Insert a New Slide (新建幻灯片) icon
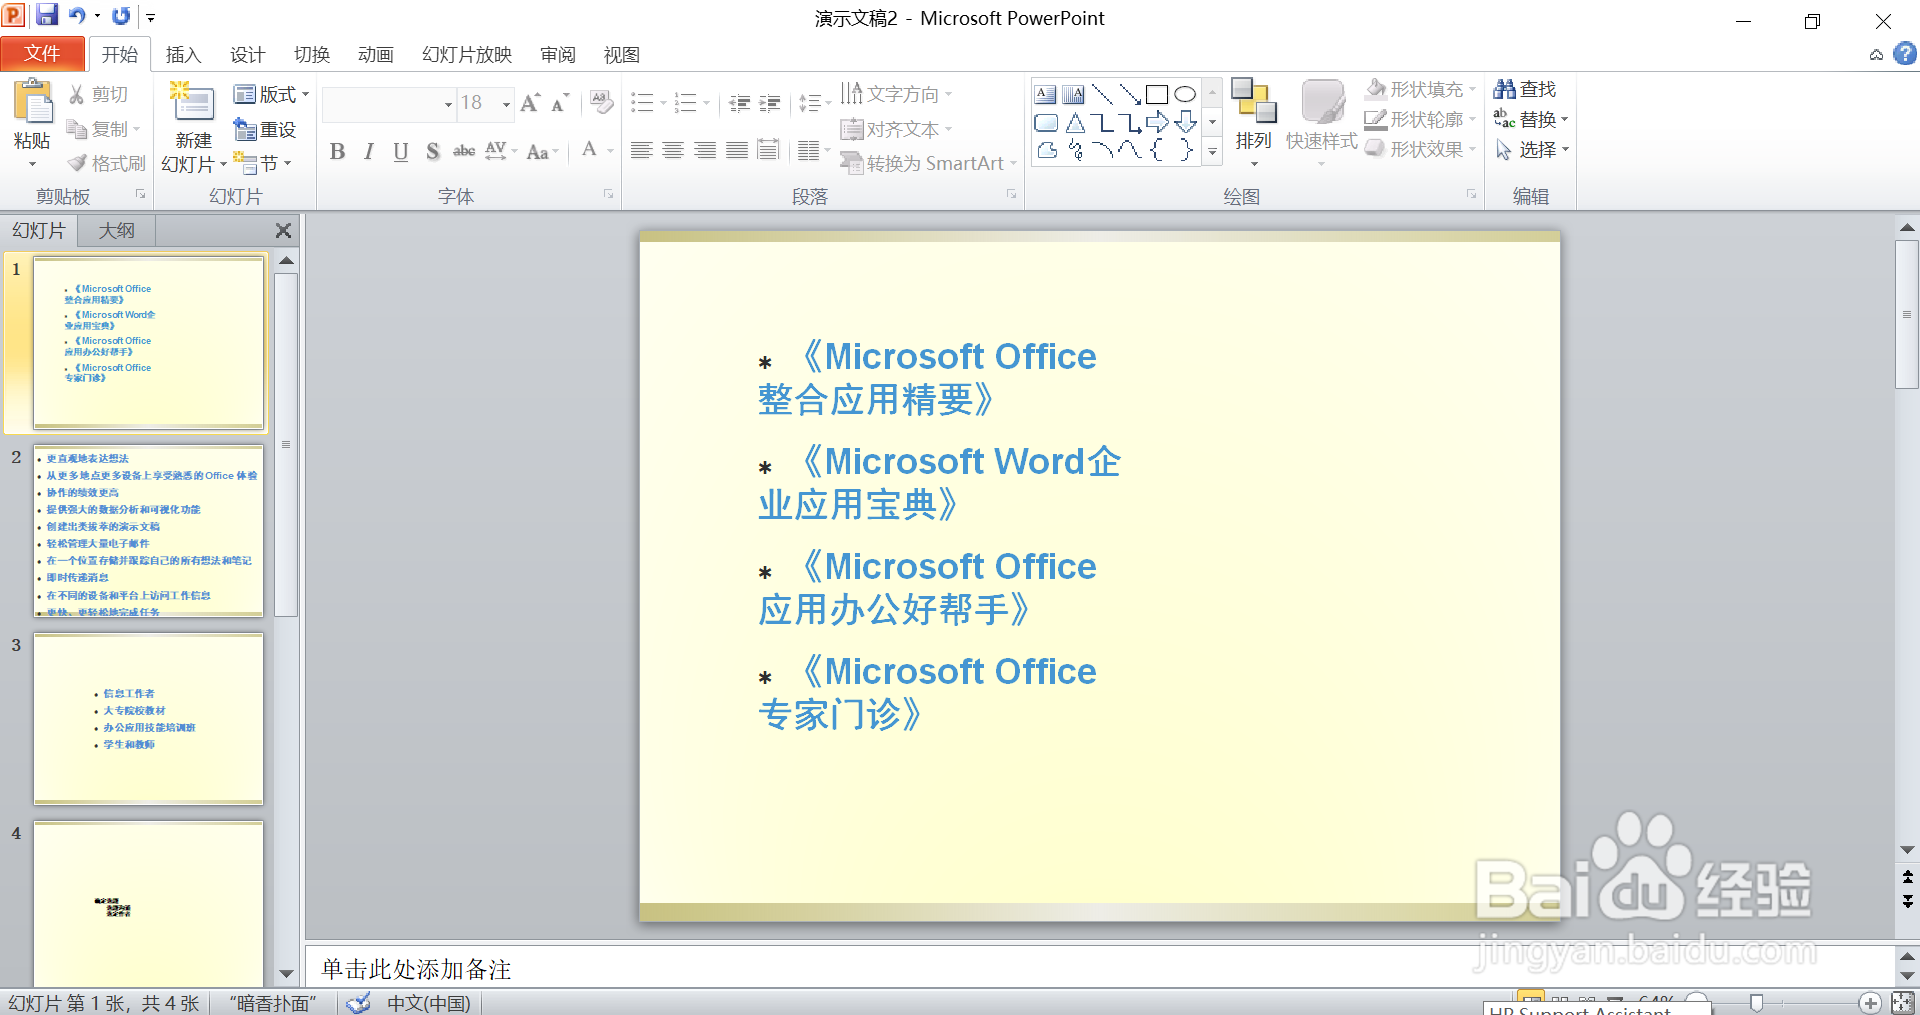 pyautogui.click(x=193, y=104)
